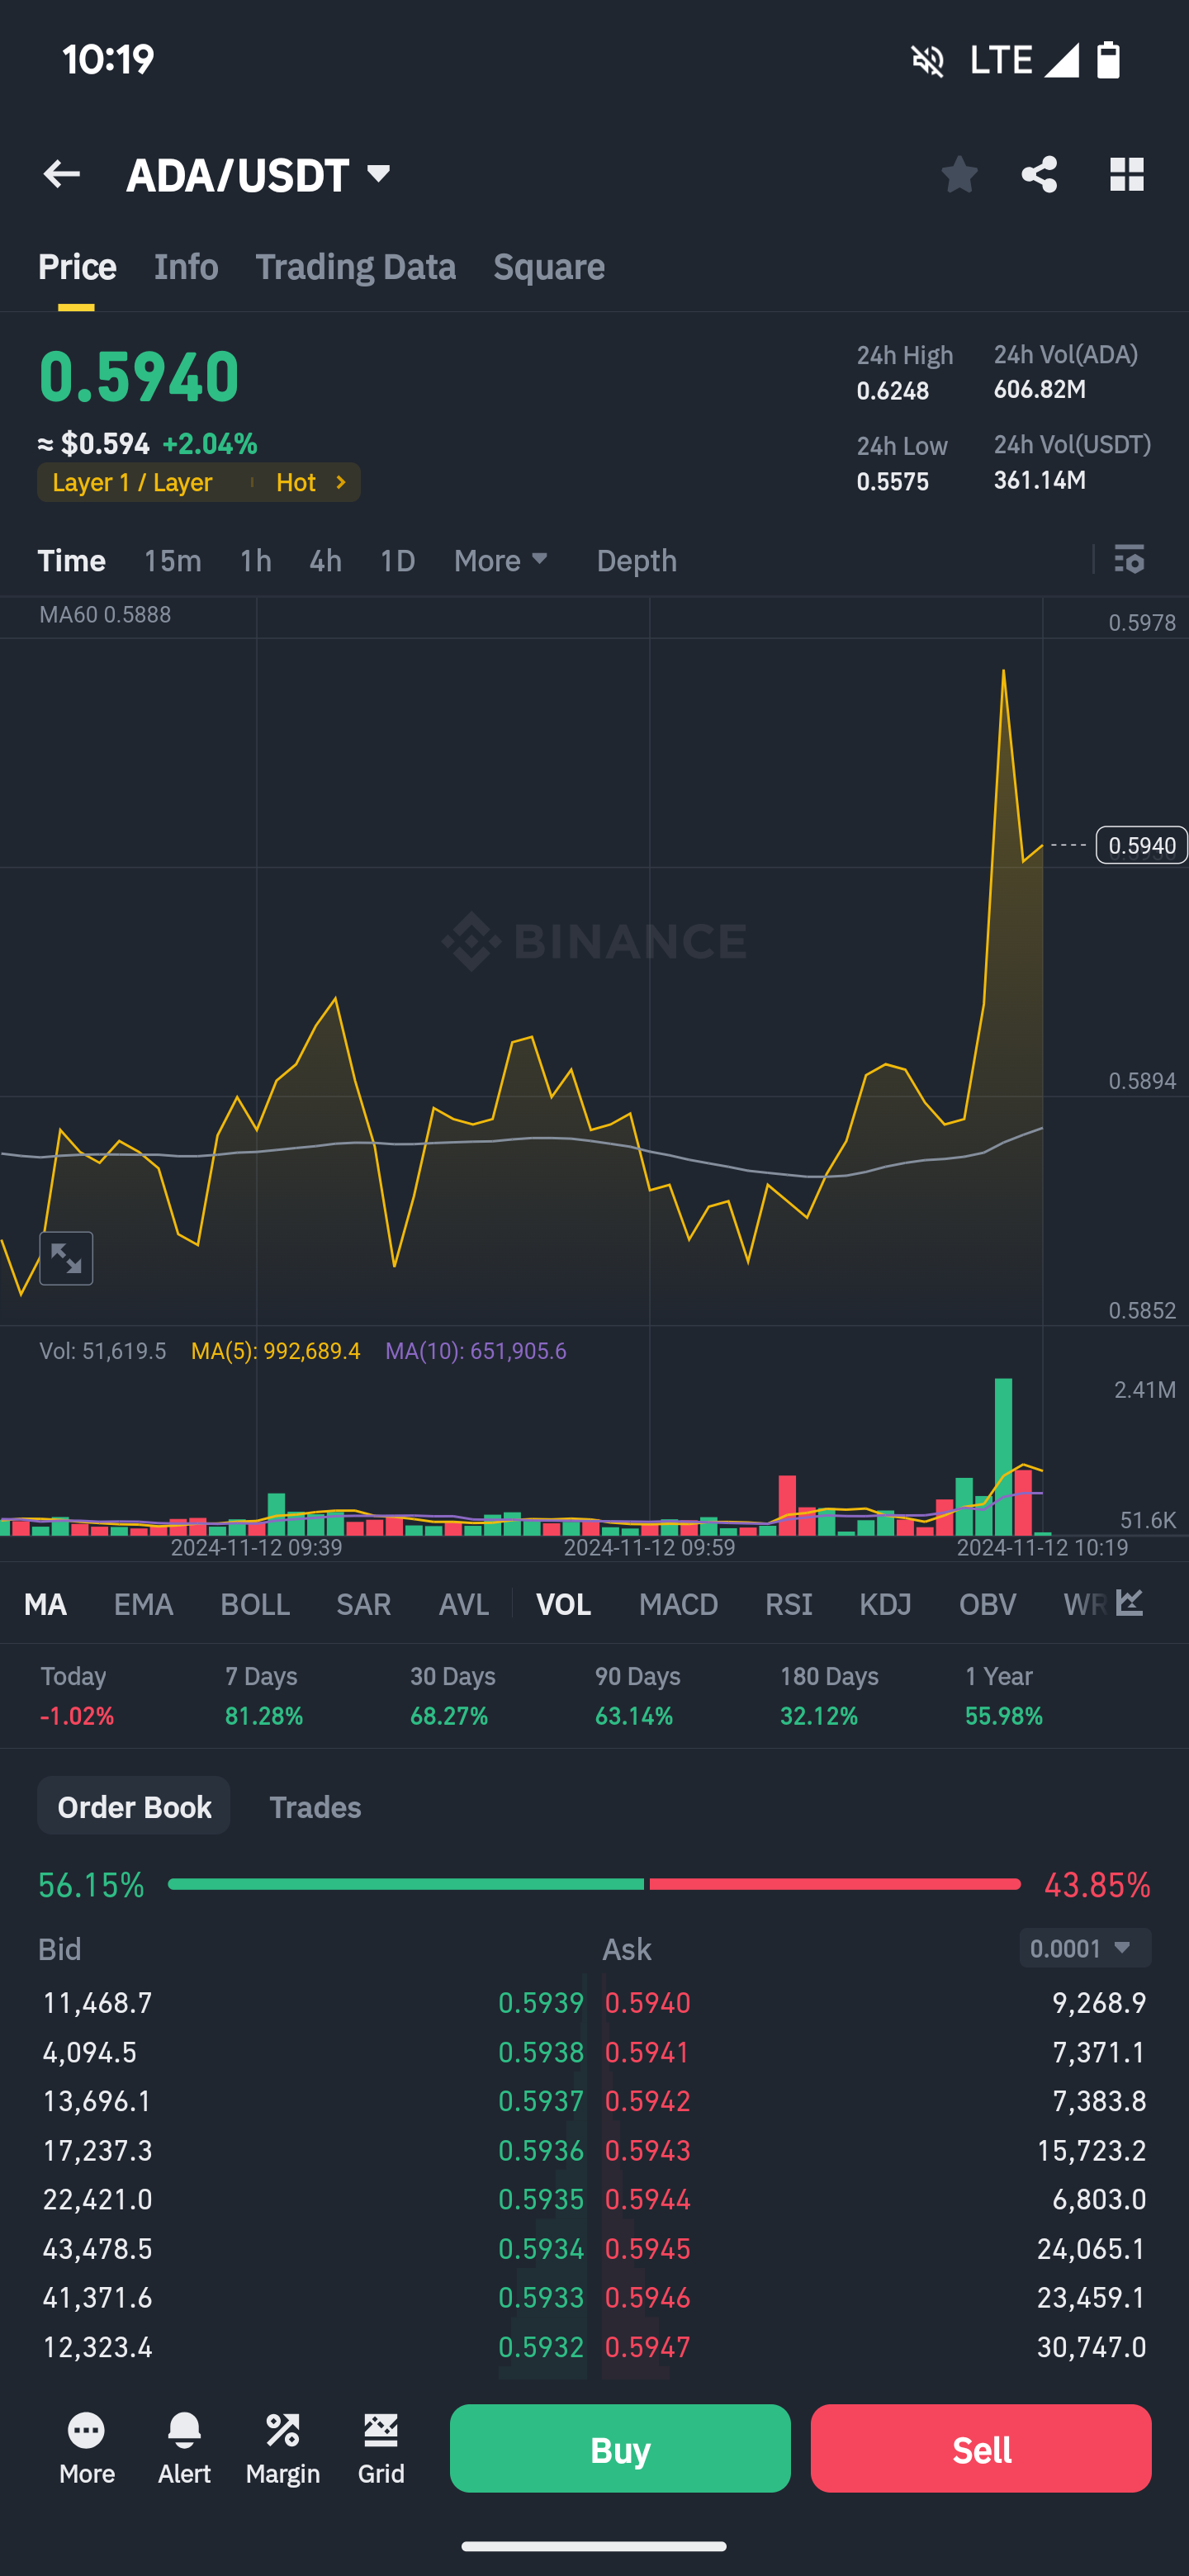Select bid price 0.5936
Screen dimensions: 1189x2576
click(x=541, y=2150)
